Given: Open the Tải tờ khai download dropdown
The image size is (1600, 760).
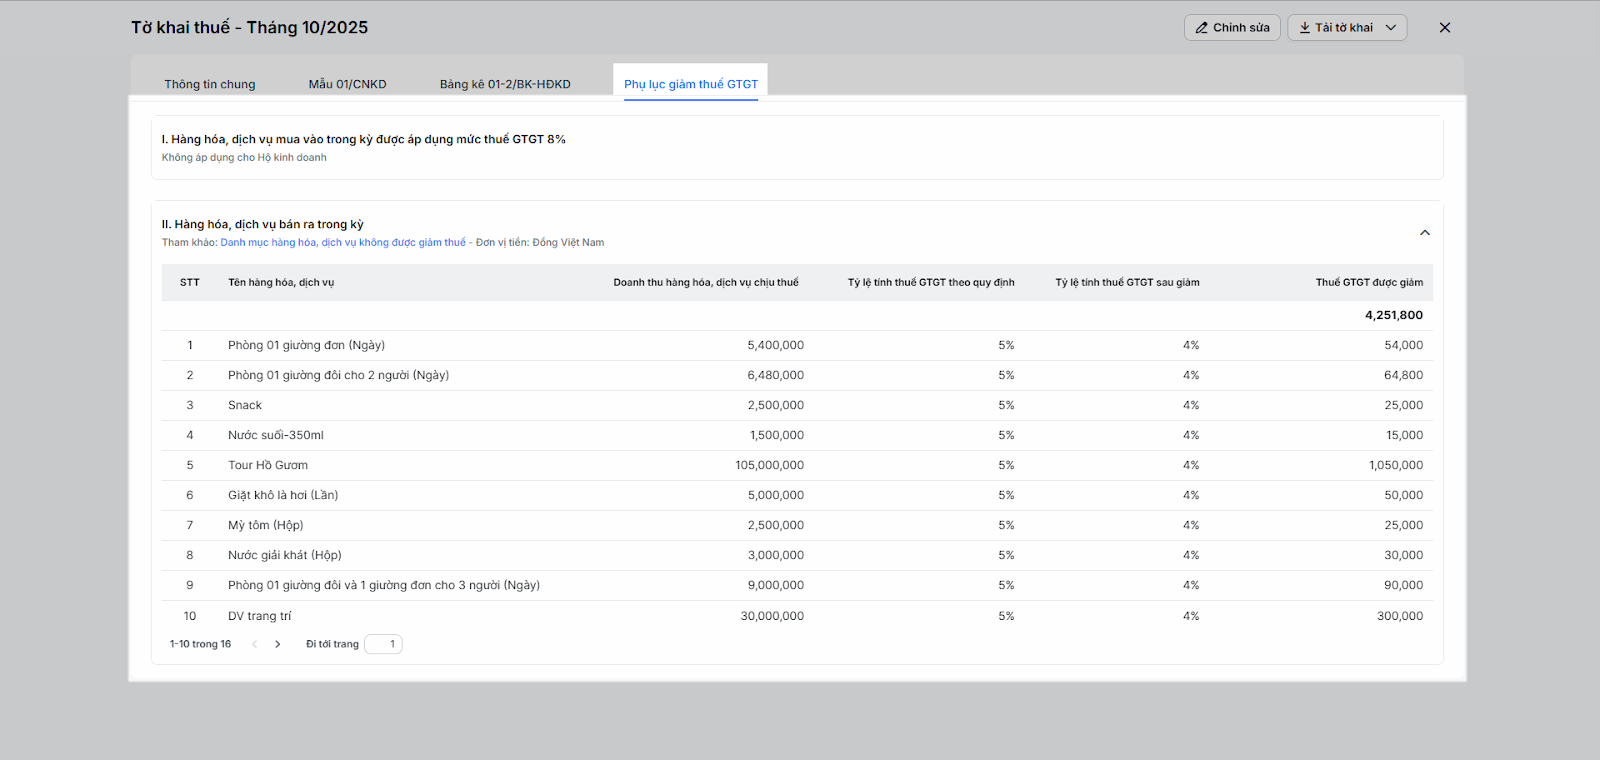Looking at the screenshot, I should 1346,28.
